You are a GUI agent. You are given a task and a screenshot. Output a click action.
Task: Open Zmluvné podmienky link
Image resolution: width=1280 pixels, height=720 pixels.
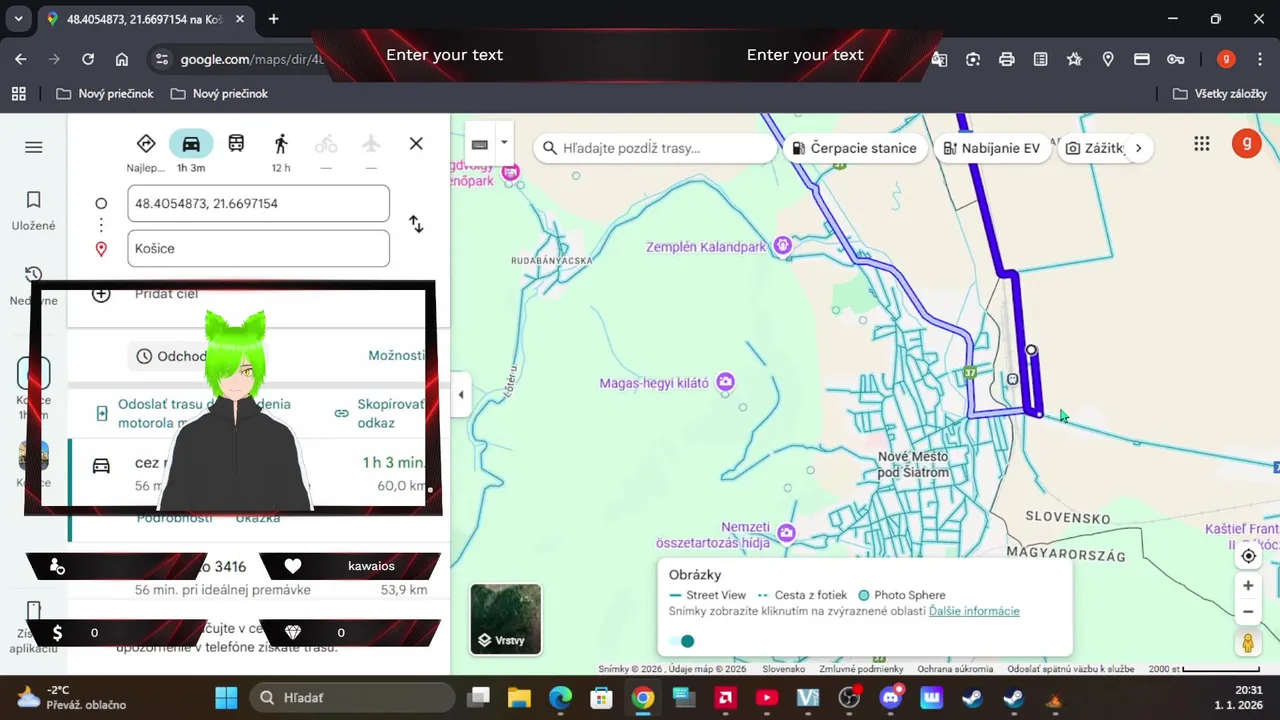[861, 669]
